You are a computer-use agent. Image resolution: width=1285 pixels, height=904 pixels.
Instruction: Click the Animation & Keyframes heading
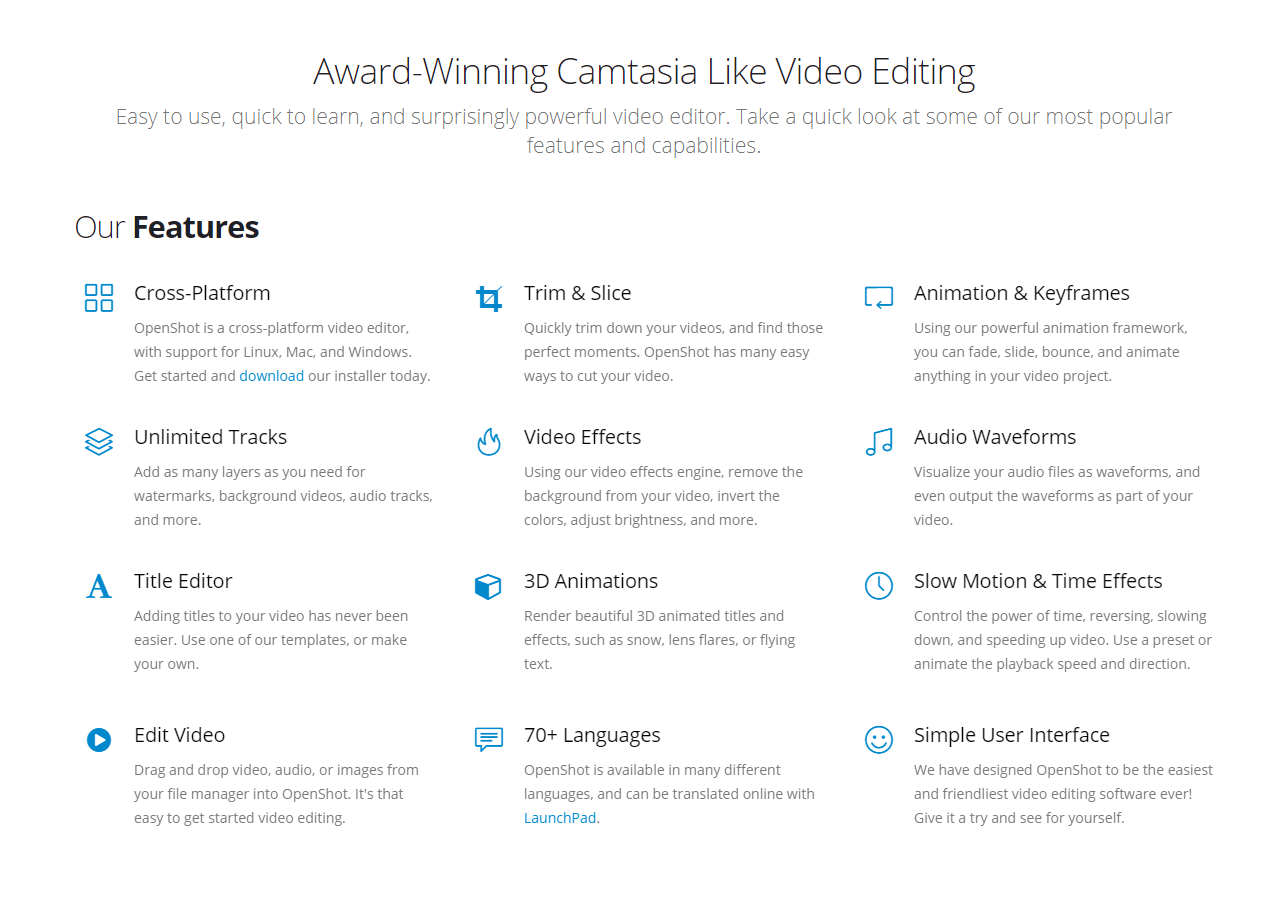pyautogui.click(x=1022, y=293)
